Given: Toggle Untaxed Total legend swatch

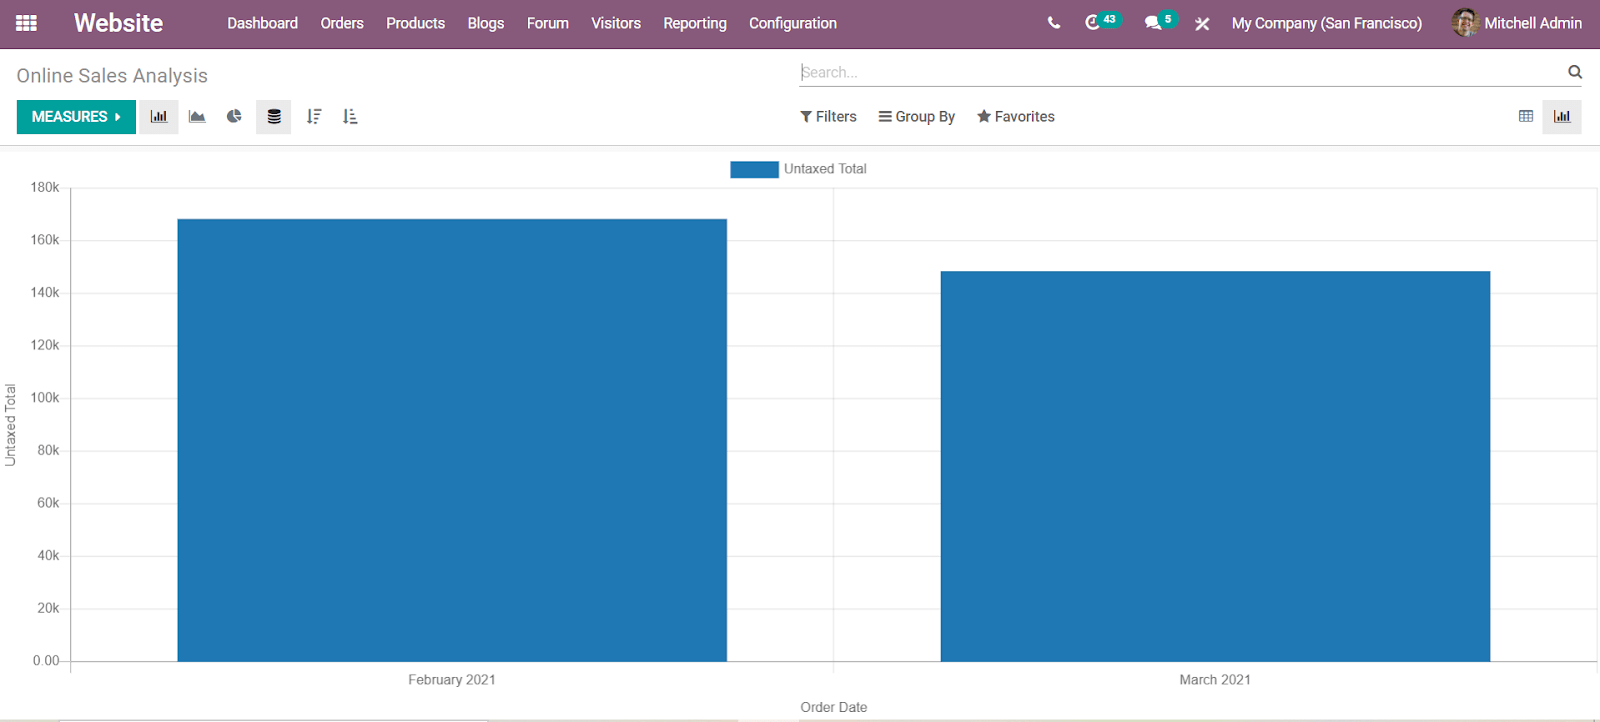Looking at the screenshot, I should coord(754,169).
